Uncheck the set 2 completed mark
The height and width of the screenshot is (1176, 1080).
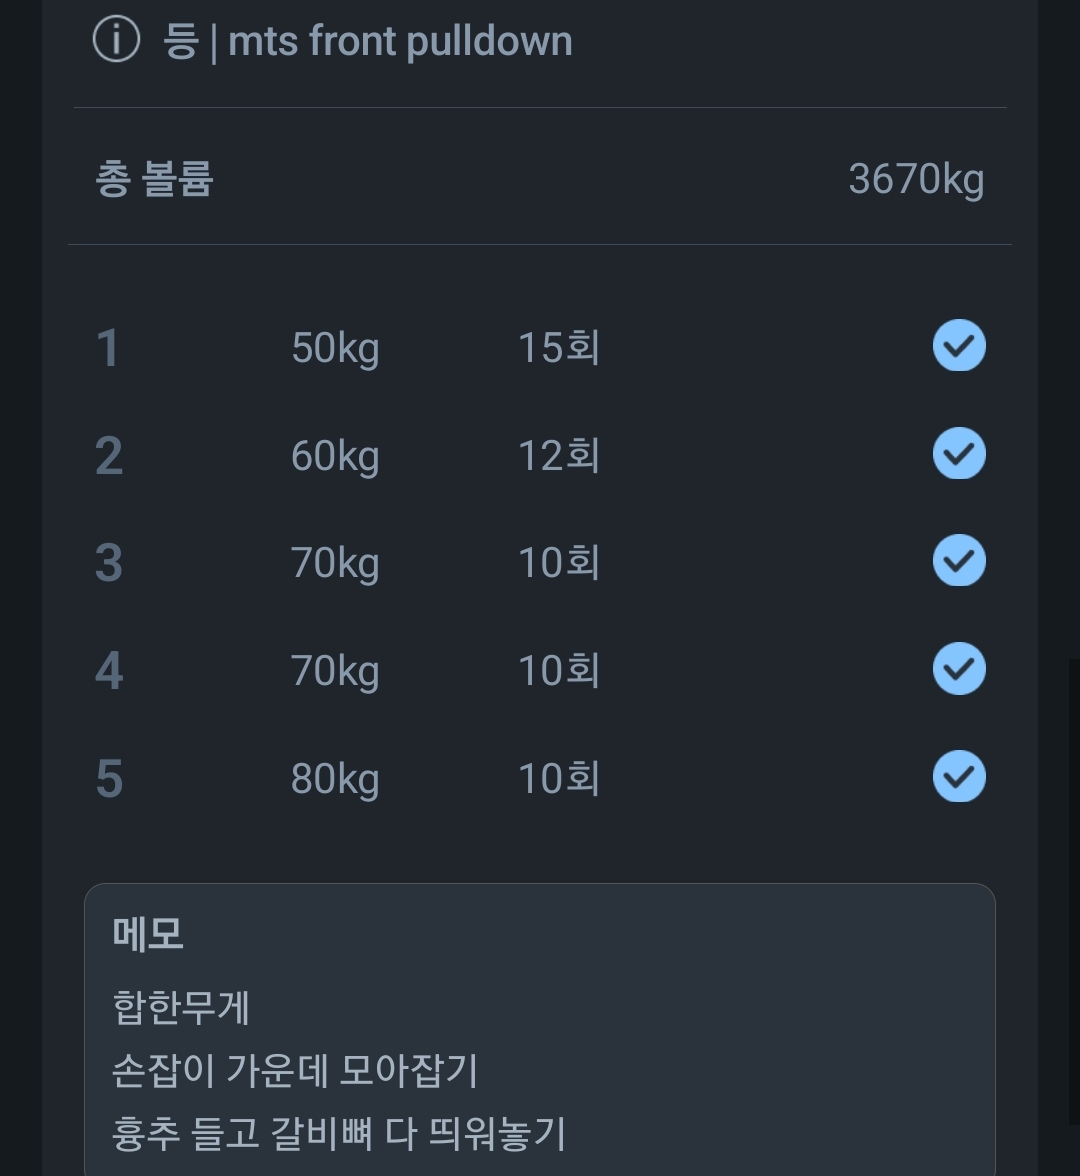[x=957, y=453]
